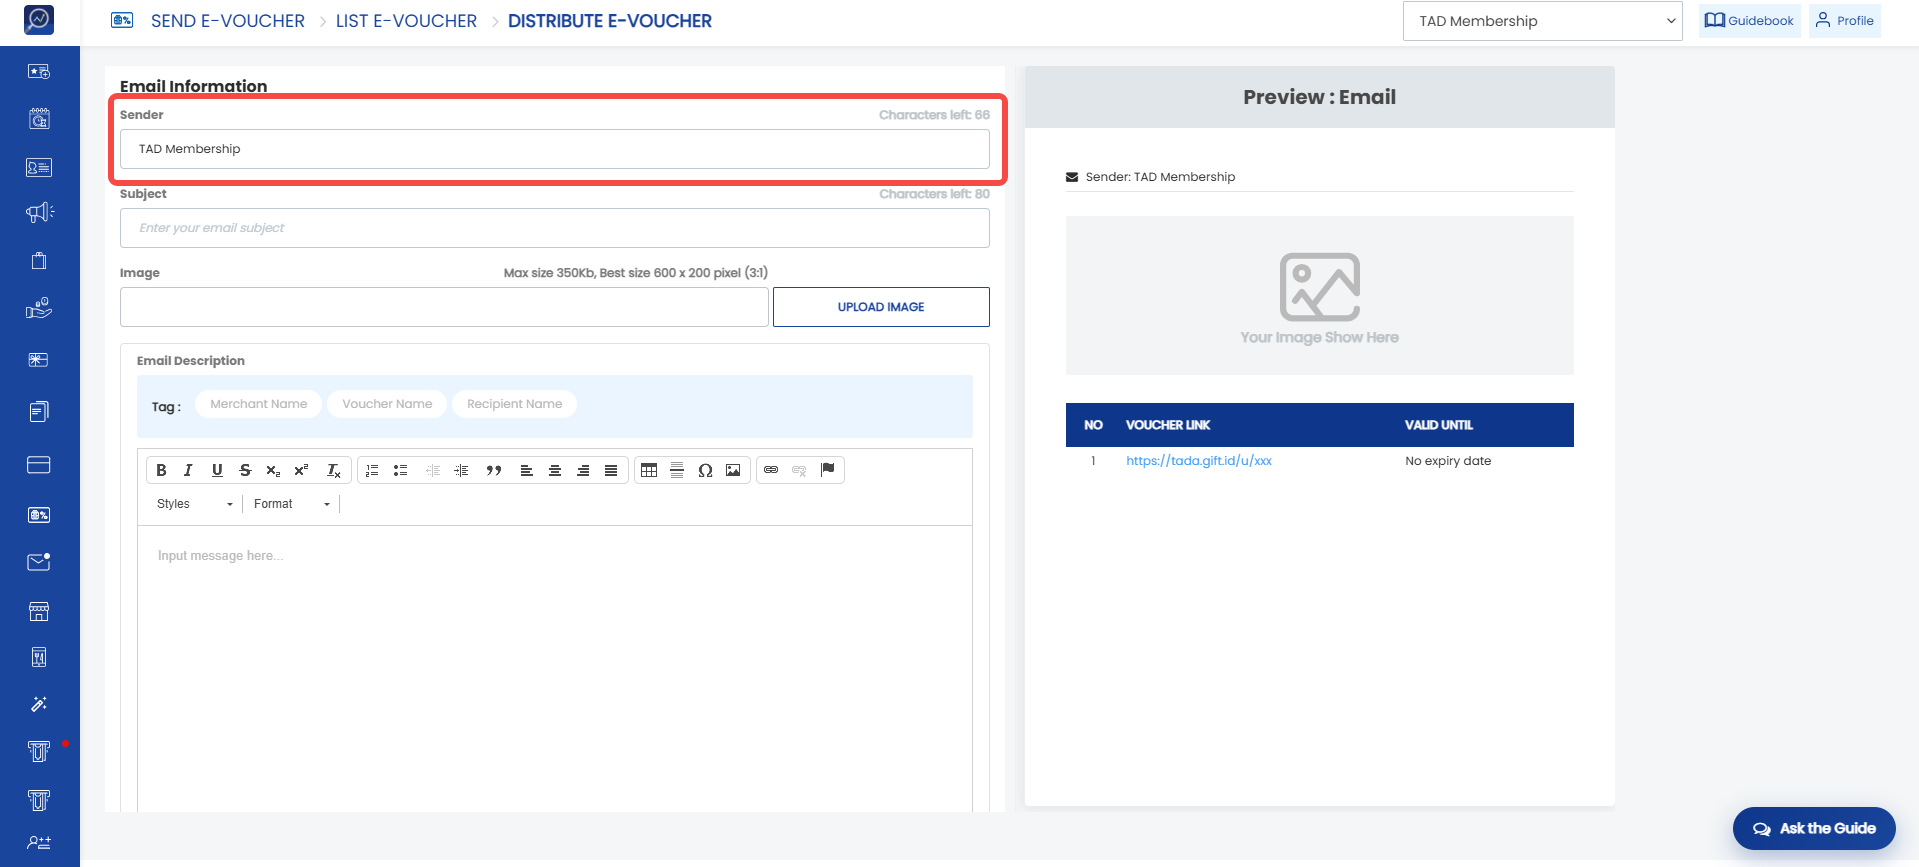This screenshot has width=1919, height=867.
Task: Open the Guidebook
Action: (x=1749, y=21)
